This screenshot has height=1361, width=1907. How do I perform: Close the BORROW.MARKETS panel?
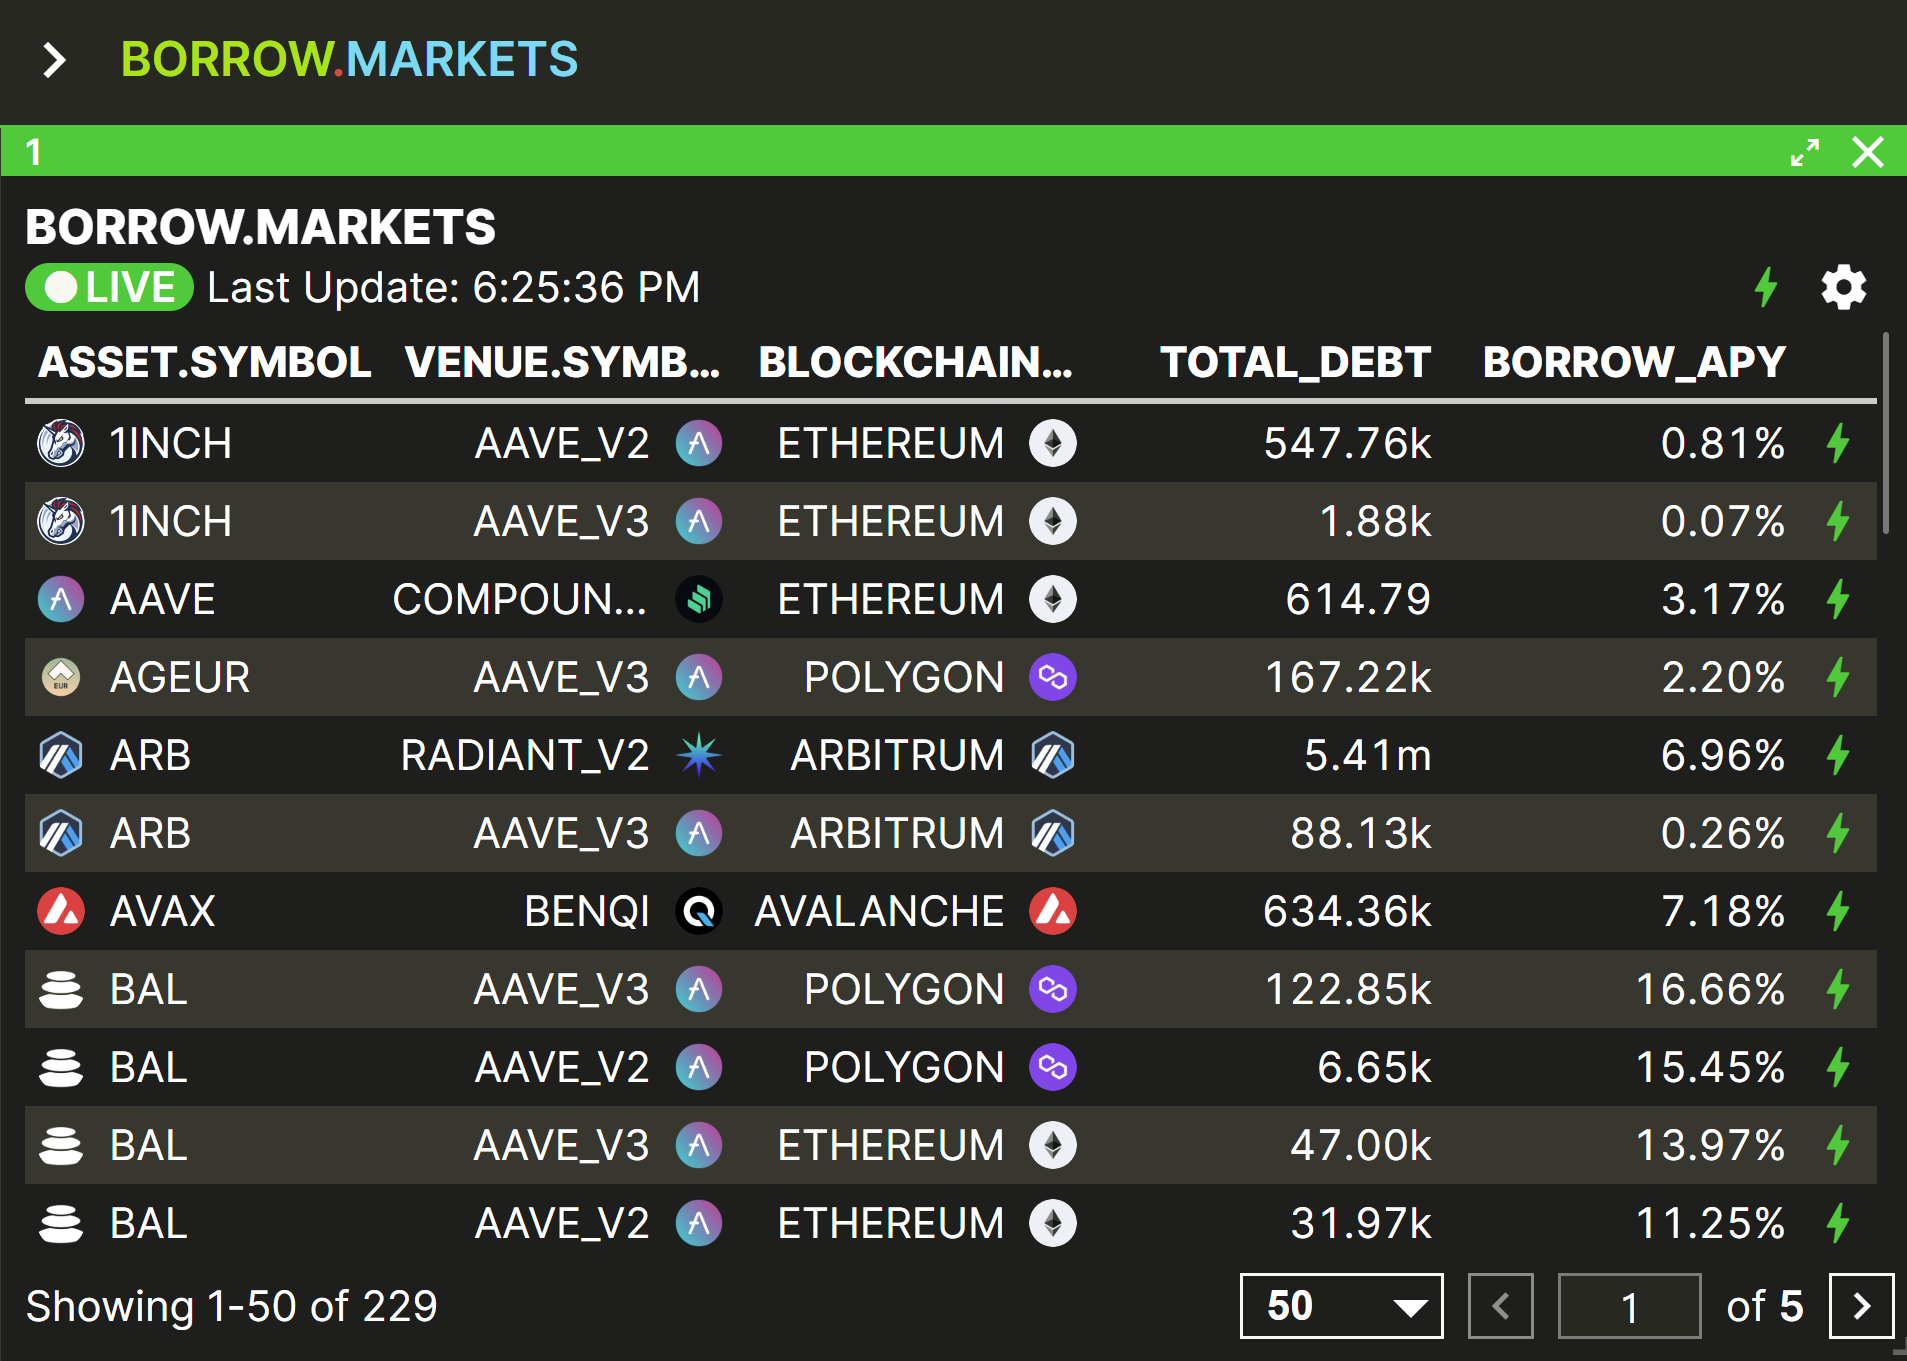pos(1867,152)
